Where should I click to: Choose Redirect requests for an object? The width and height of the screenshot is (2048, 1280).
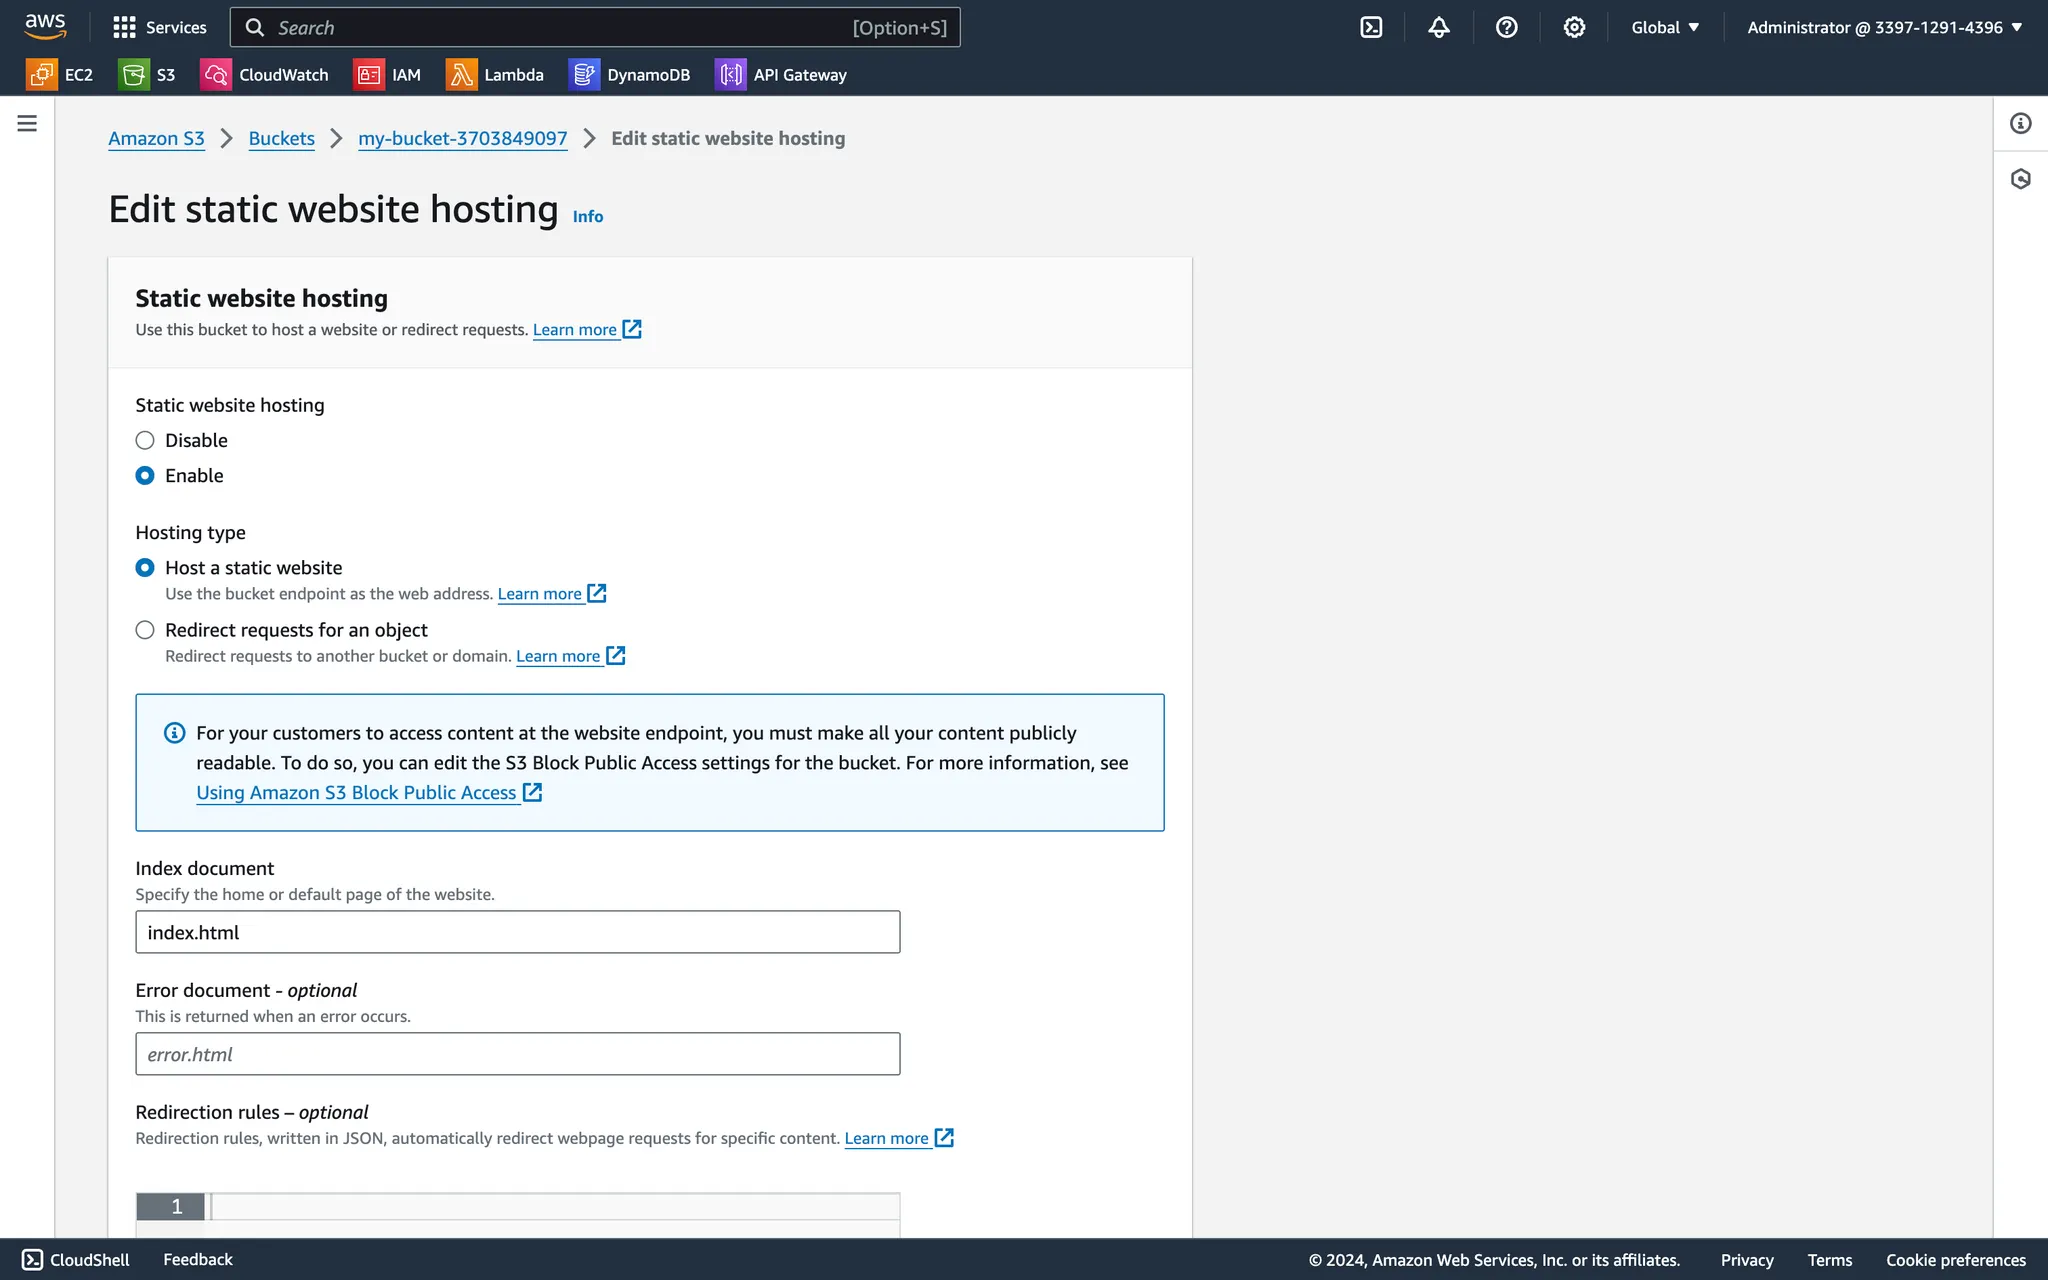click(145, 630)
